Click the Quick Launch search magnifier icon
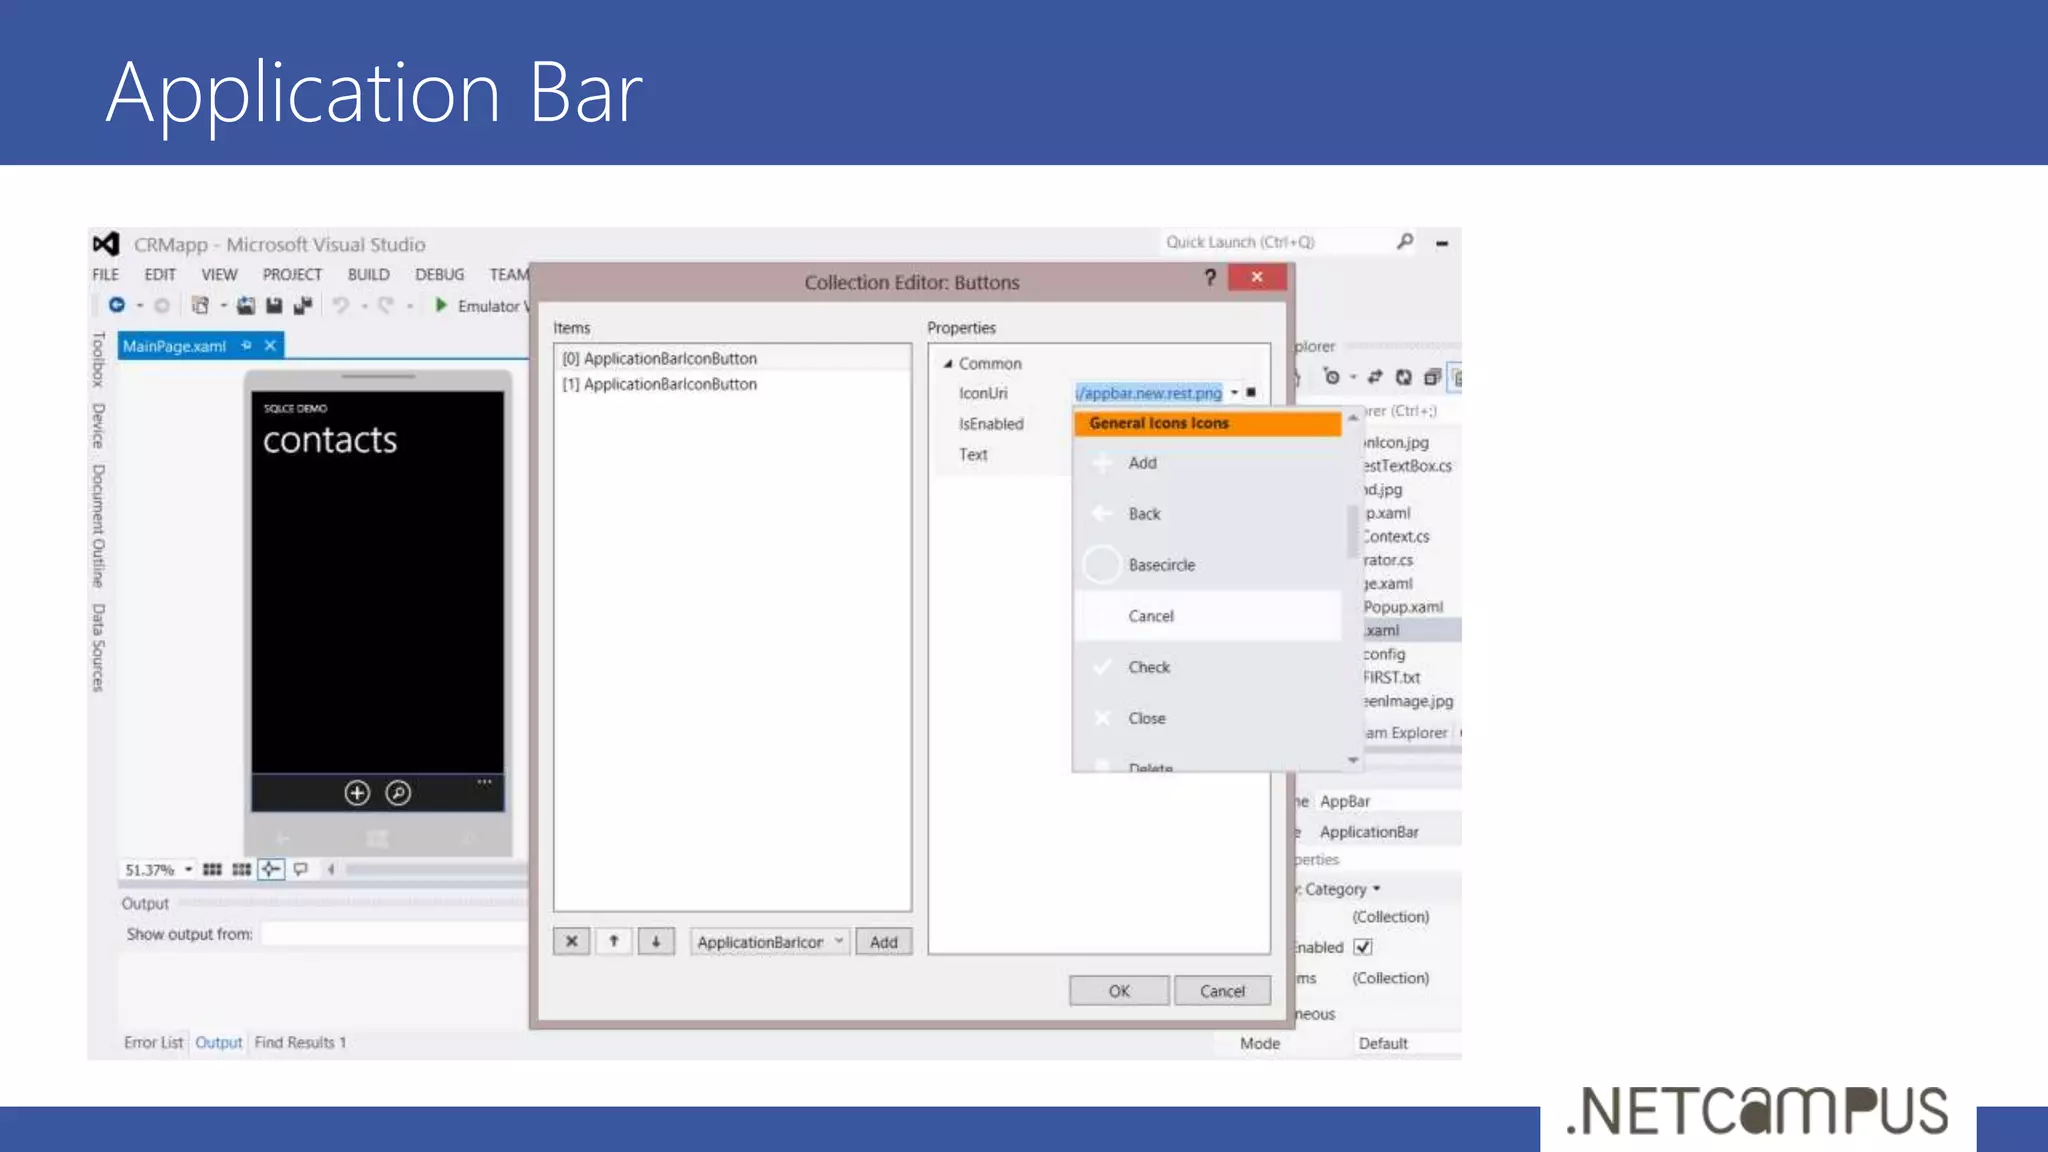 (x=1405, y=241)
